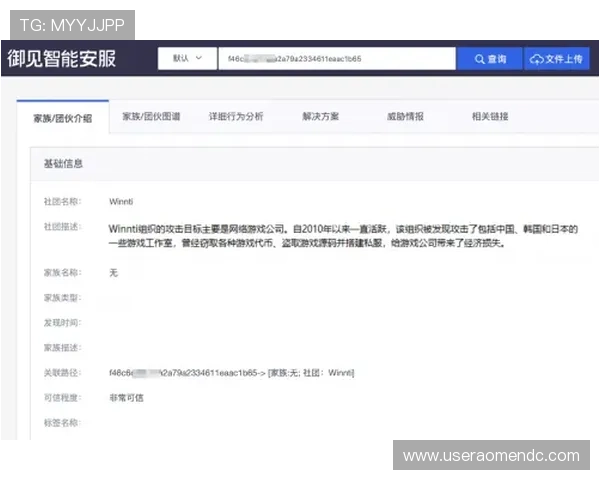Open the 解决方案 tab
600x480 pixels.
click(321, 116)
